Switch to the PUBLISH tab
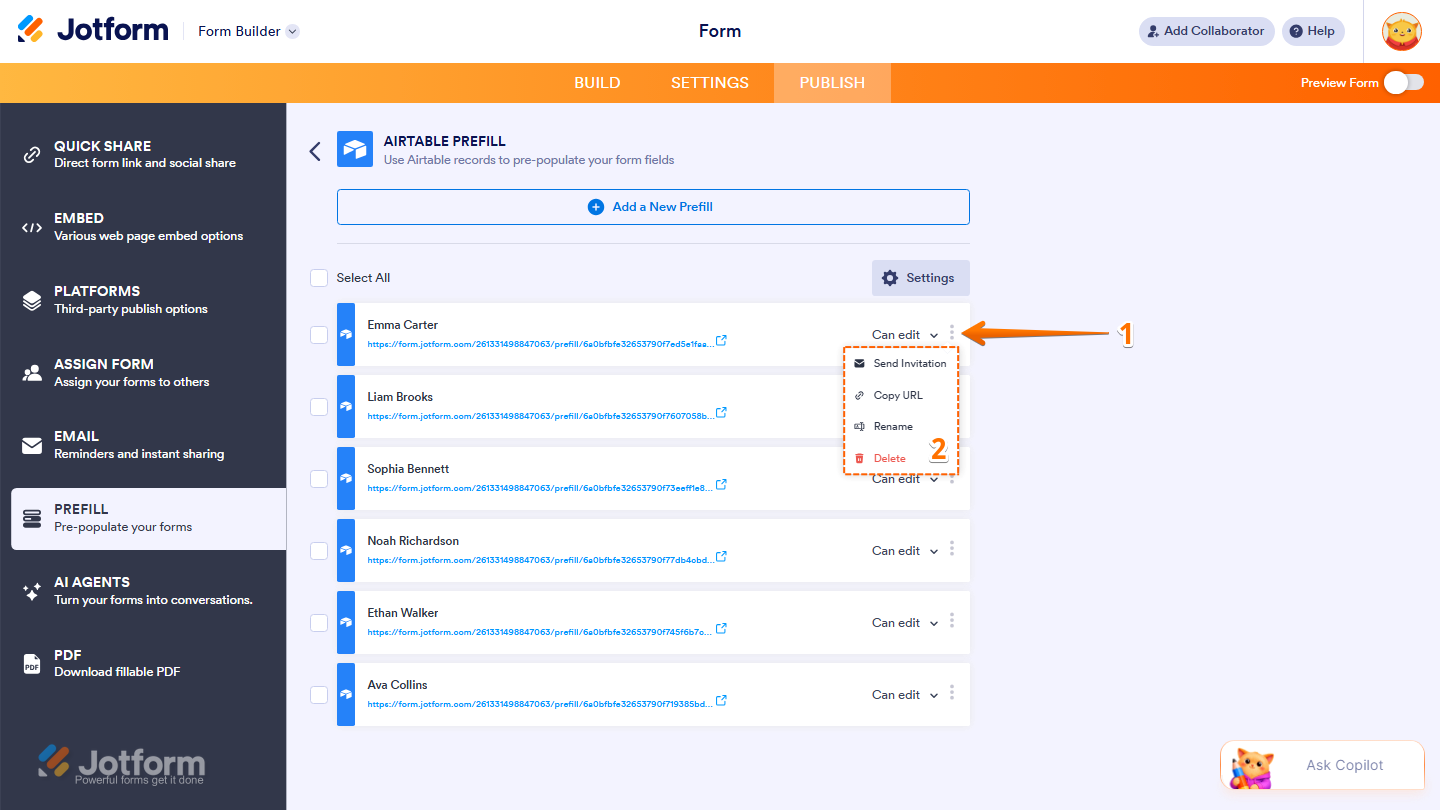 point(832,83)
